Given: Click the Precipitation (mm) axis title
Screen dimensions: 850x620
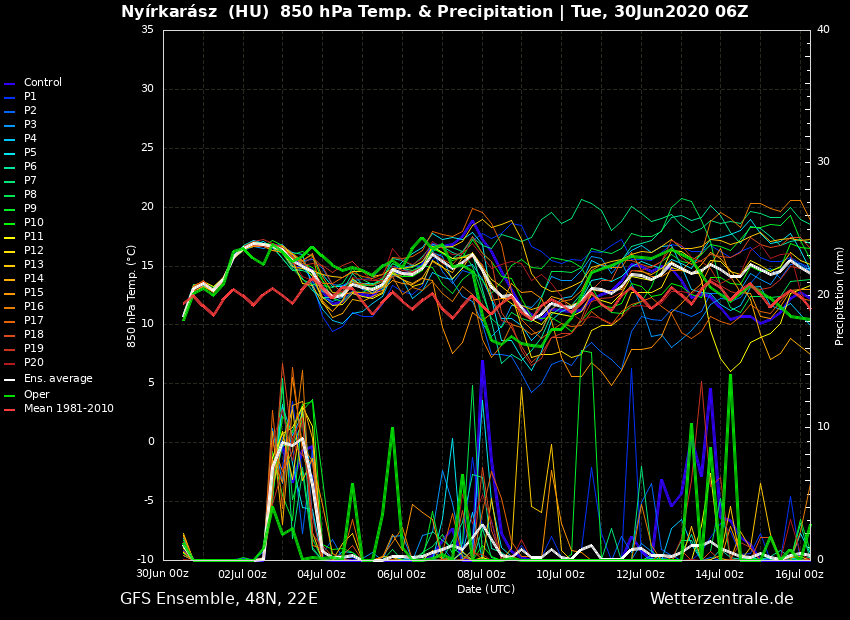Looking at the screenshot, I should pos(840,296).
